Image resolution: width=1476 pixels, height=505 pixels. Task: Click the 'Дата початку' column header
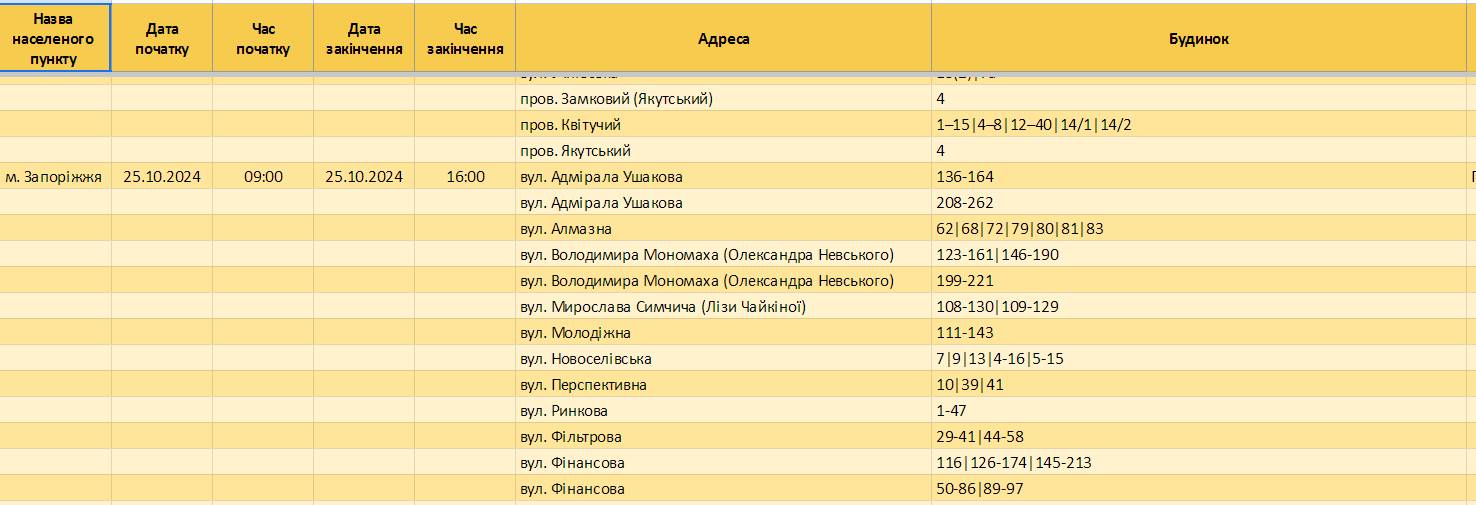162,38
